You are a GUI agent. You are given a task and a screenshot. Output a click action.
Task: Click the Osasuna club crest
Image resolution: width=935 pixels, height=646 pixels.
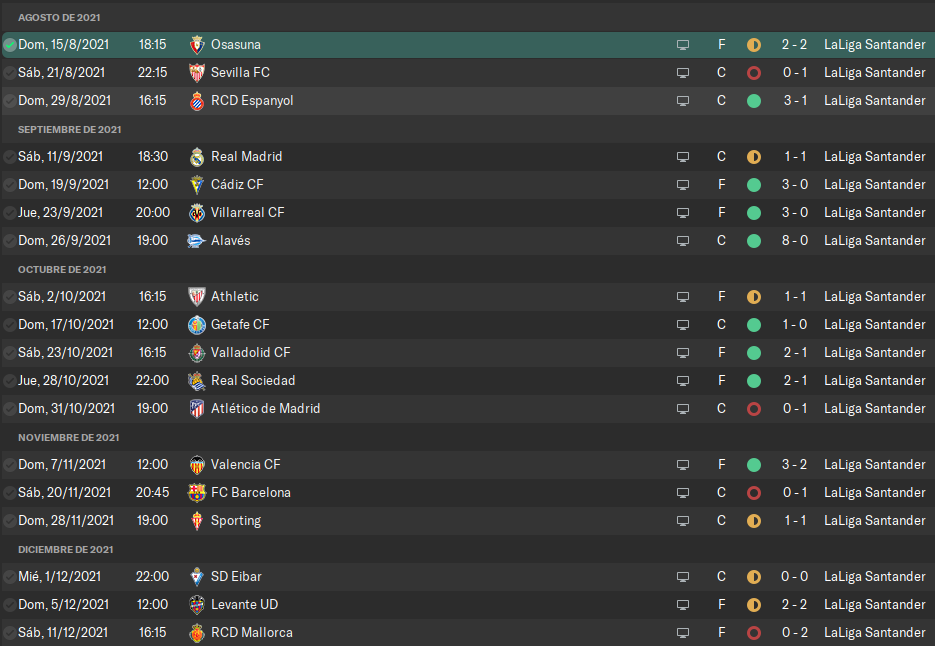click(197, 45)
